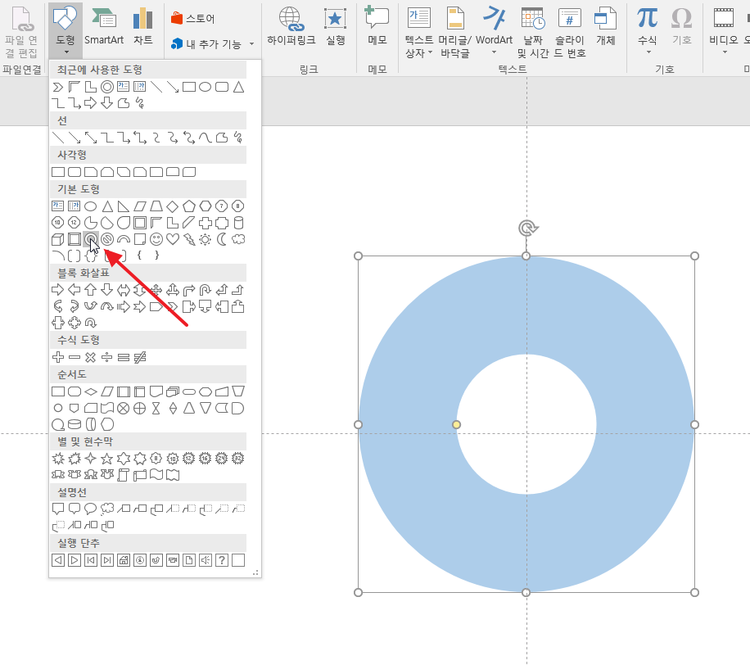Select the Home action button

click(x=123, y=560)
